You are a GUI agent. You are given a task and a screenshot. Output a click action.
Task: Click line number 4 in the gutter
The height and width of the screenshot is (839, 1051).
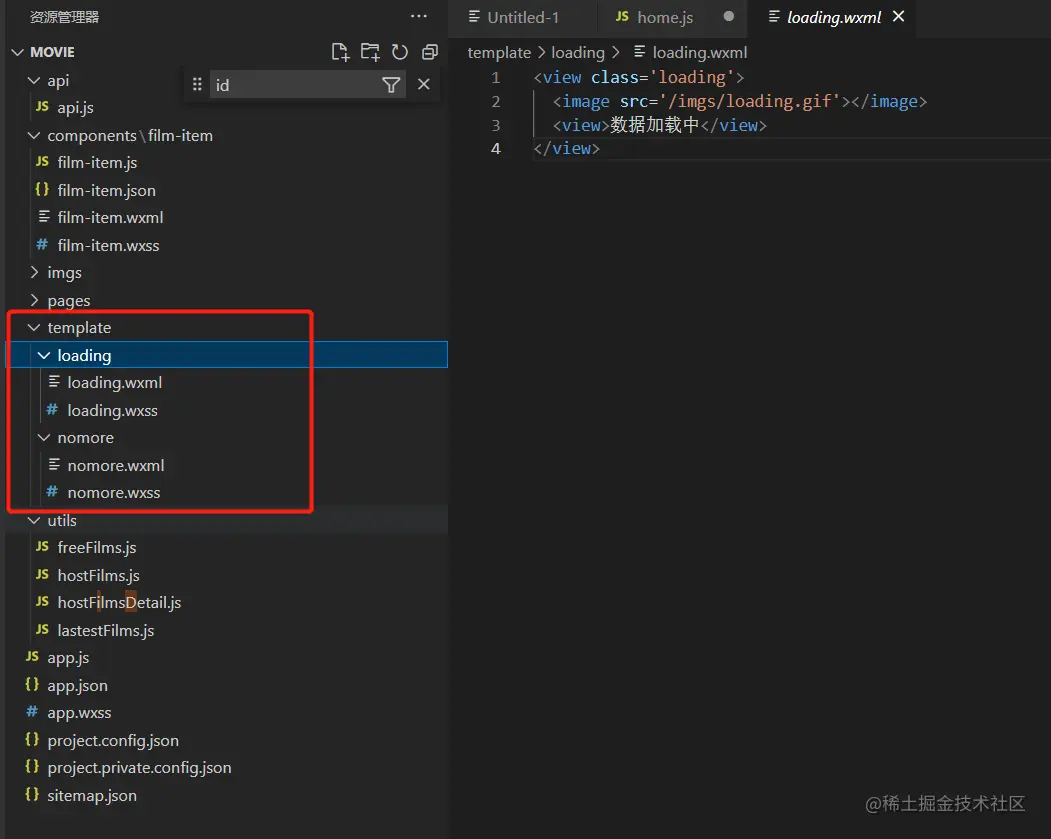coord(495,149)
